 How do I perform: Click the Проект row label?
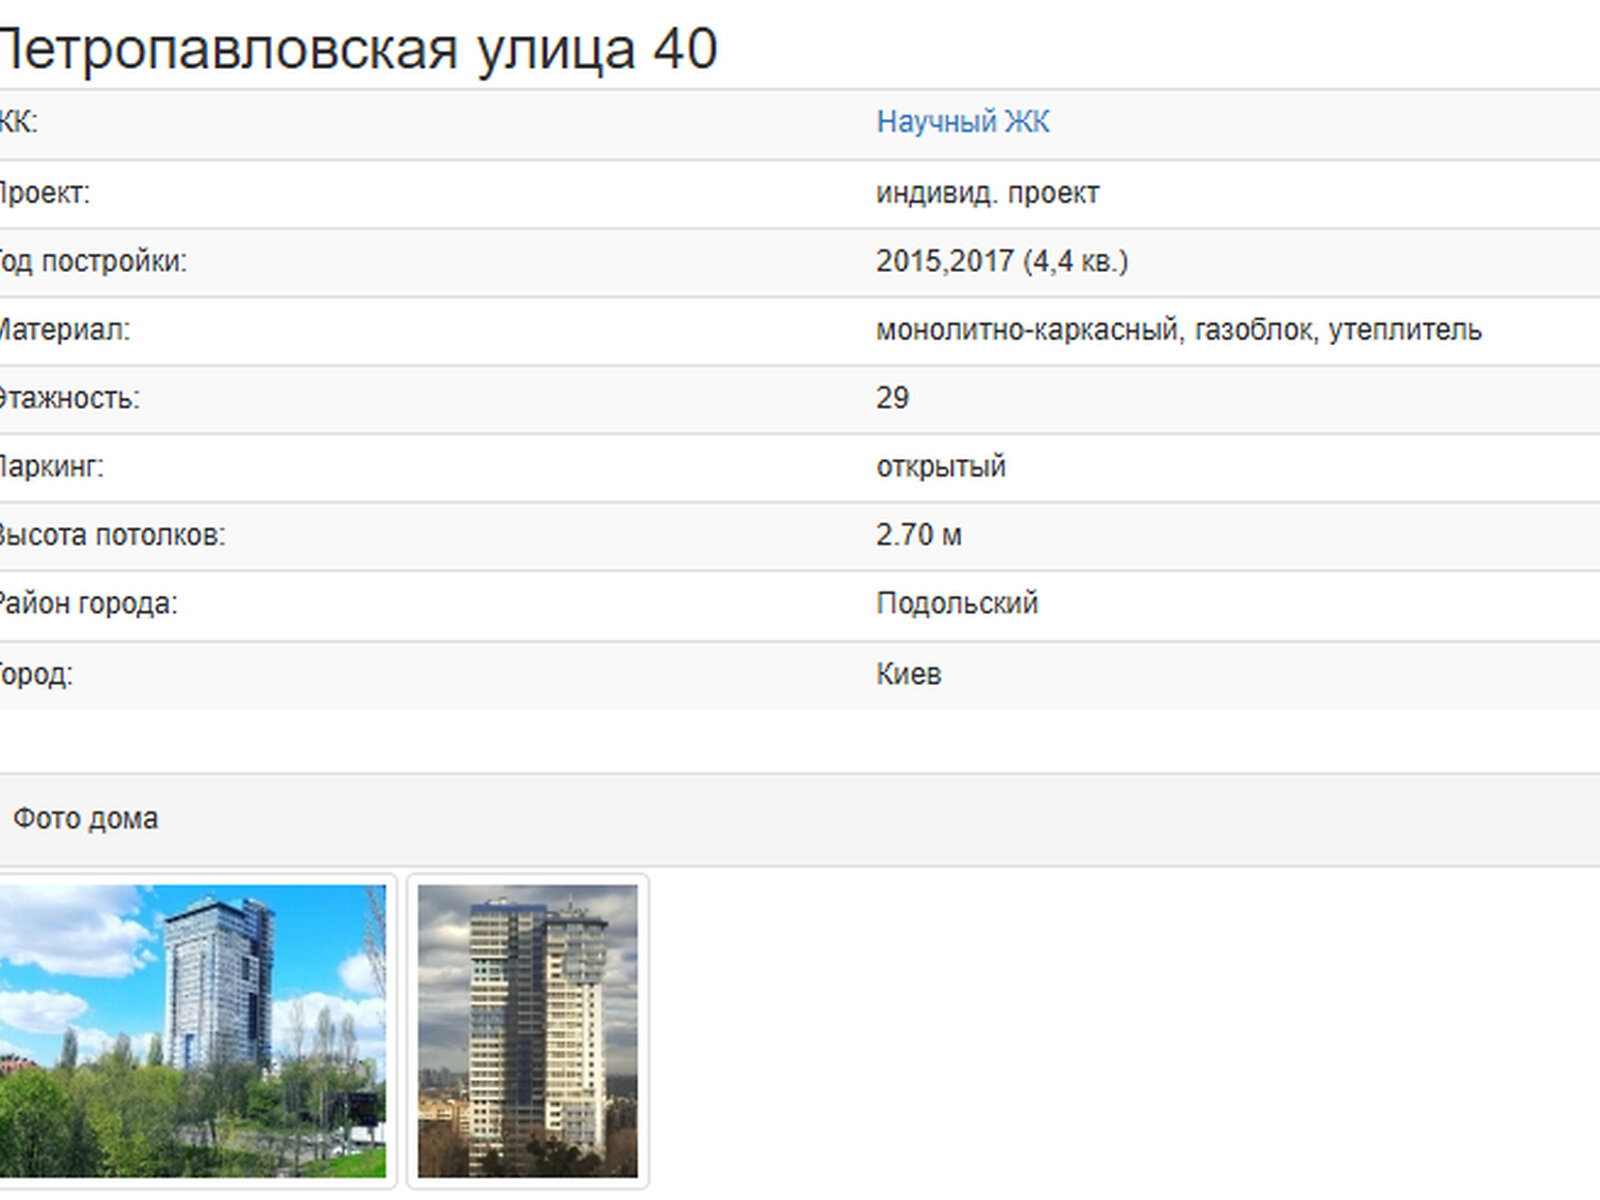pyautogui.click(x=44, y=193)
